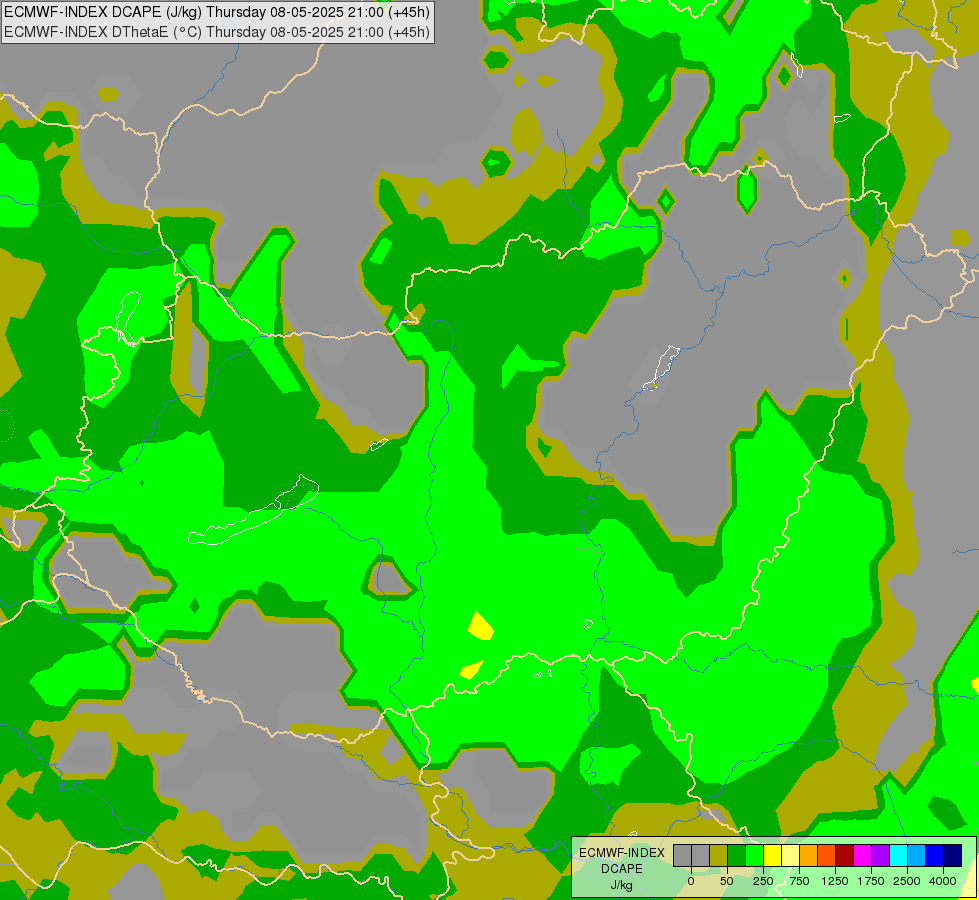Click the smaller yellow DCAPE patch near the border

point(471,670)
